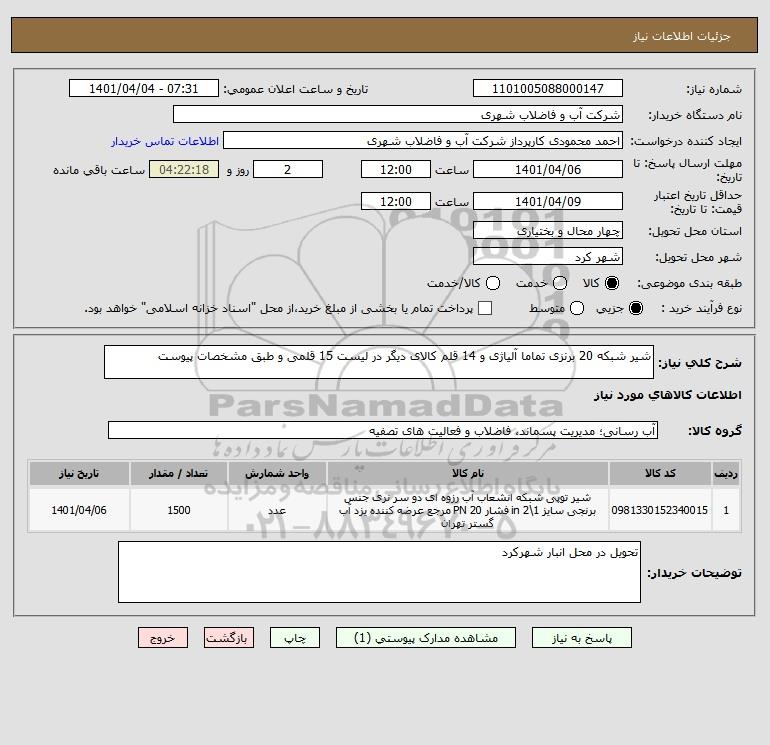Click the announcement date field 1401/04/04 - 07:31
The height and width of the screenshot is (745, 770).
pyautogui.click(x=143, y=89)
